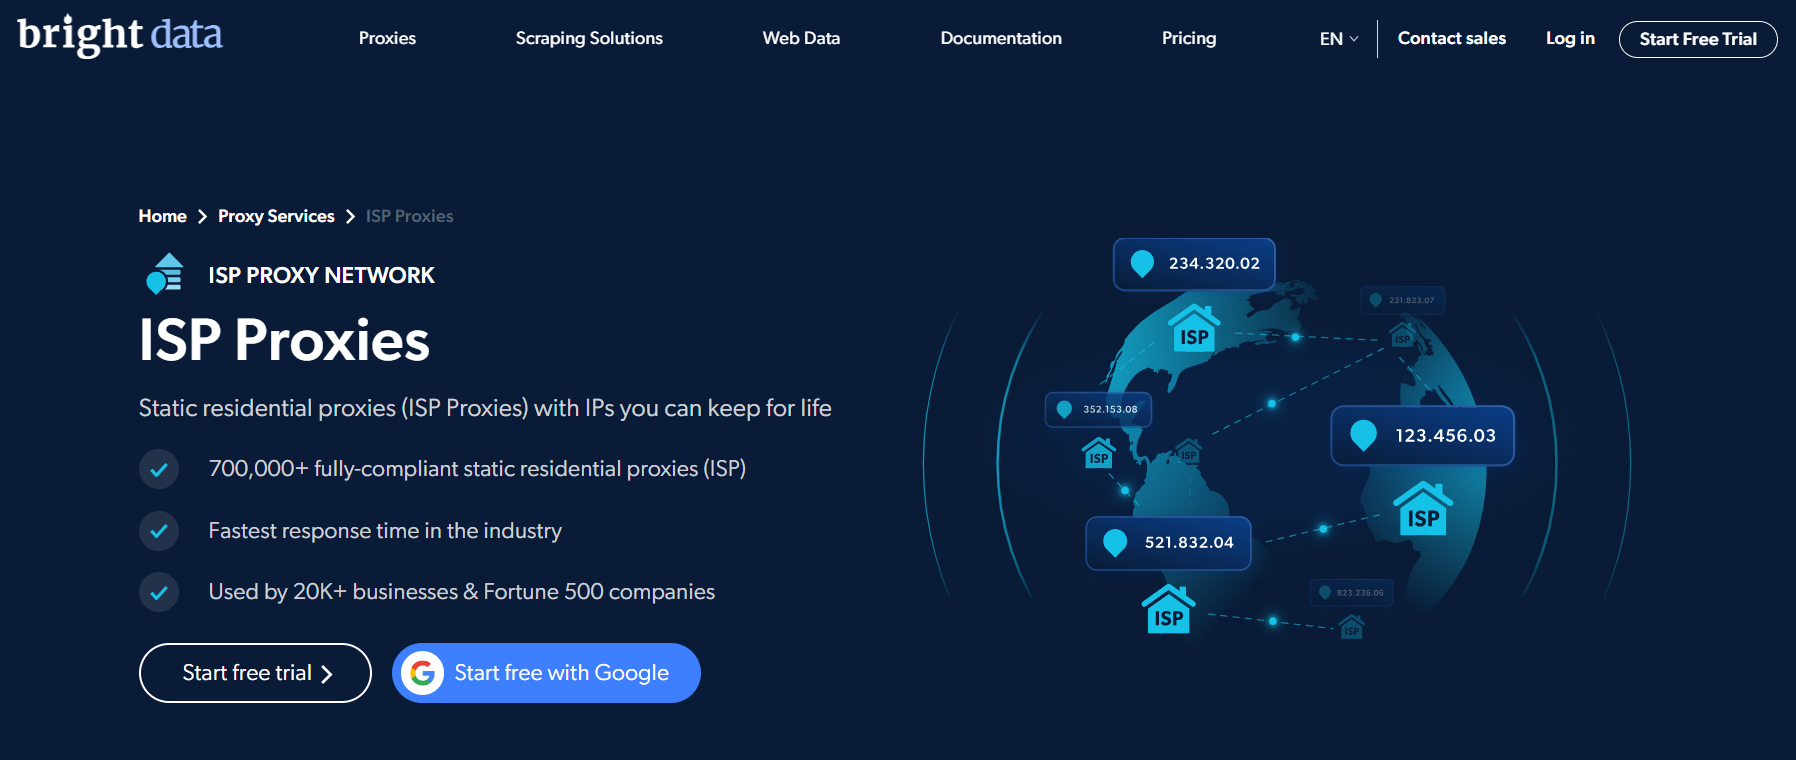1796x760 pixels.
Task: Click the Start free trial outlined button
Action: coord(255,673)
